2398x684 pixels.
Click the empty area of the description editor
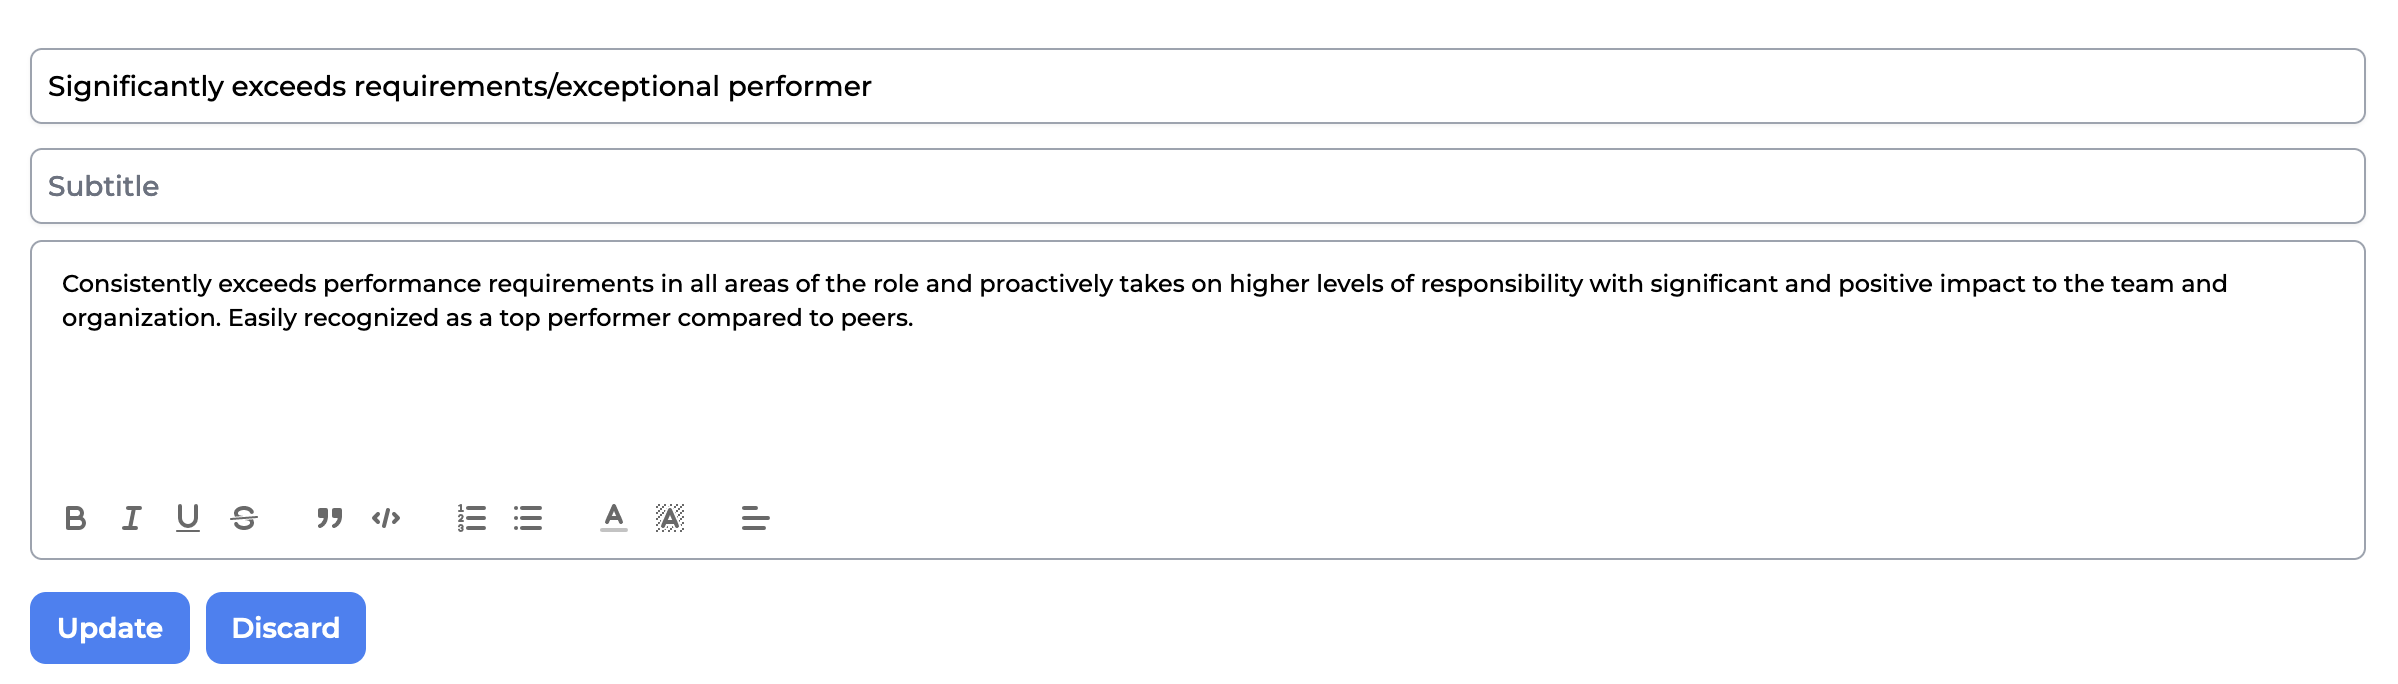[x=1197, y=410]
